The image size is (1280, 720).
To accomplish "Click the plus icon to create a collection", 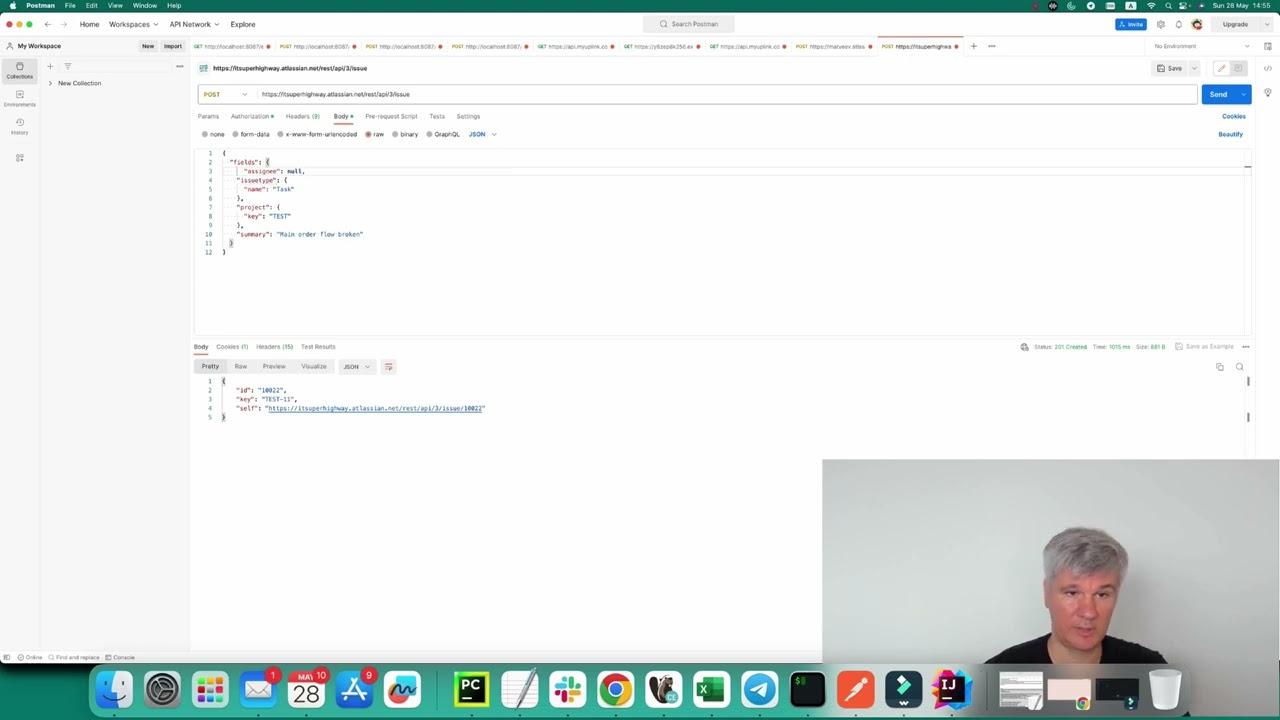I will pyautogui.click(x=50, y=66).
